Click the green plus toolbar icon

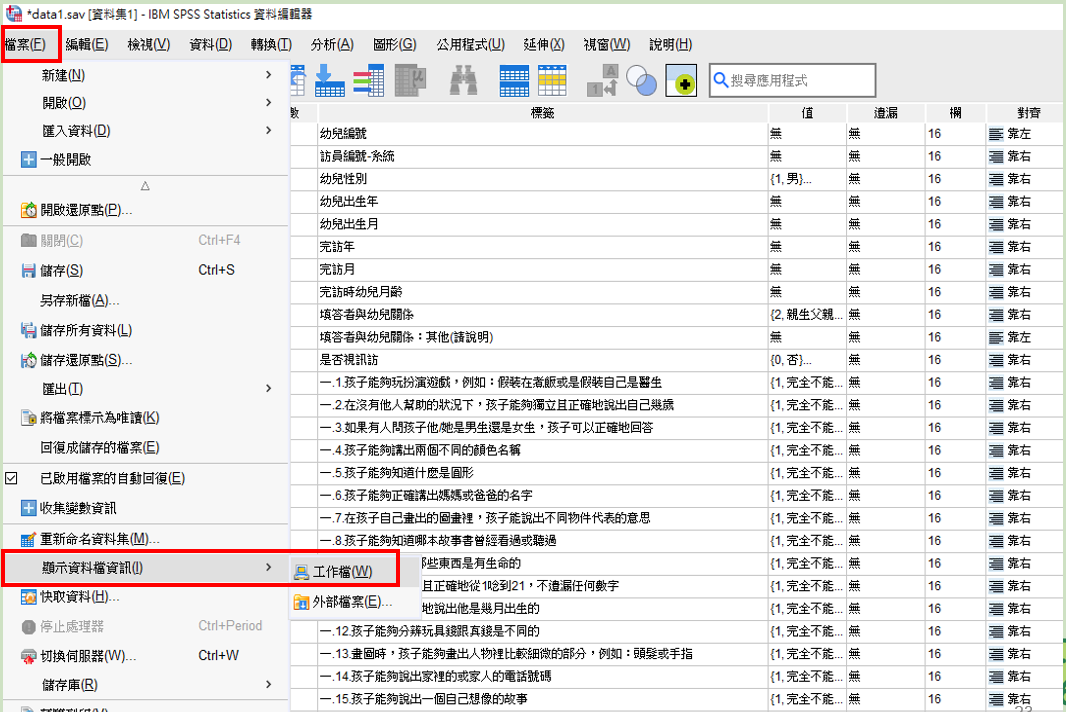pos(682,82)
